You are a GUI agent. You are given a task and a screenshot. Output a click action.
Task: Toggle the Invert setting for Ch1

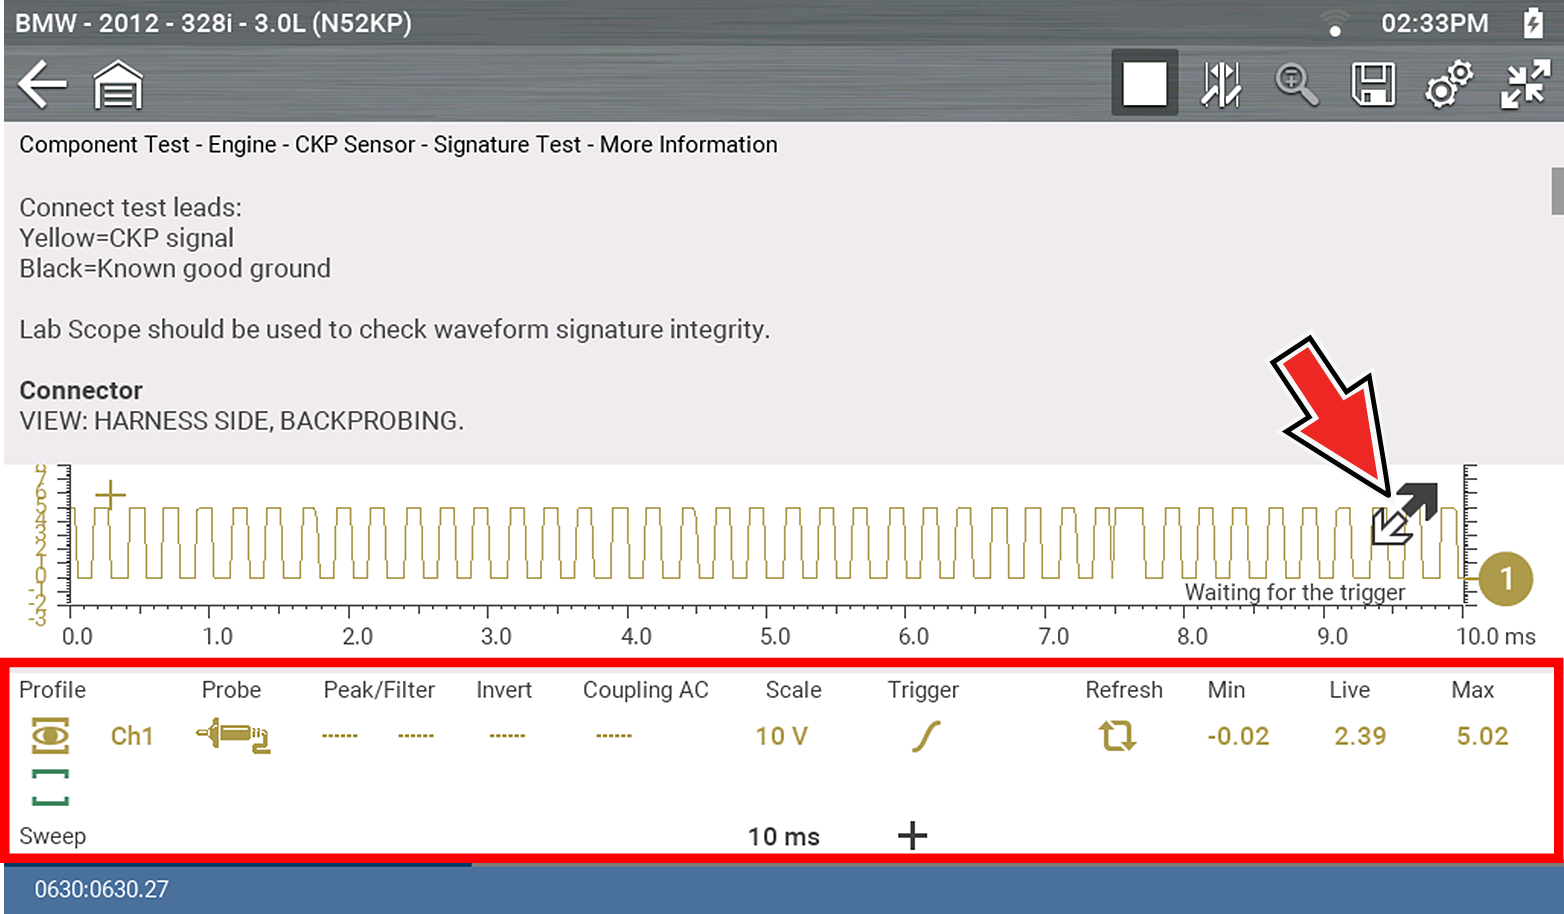pyautogui.click(x=507, y=736)
